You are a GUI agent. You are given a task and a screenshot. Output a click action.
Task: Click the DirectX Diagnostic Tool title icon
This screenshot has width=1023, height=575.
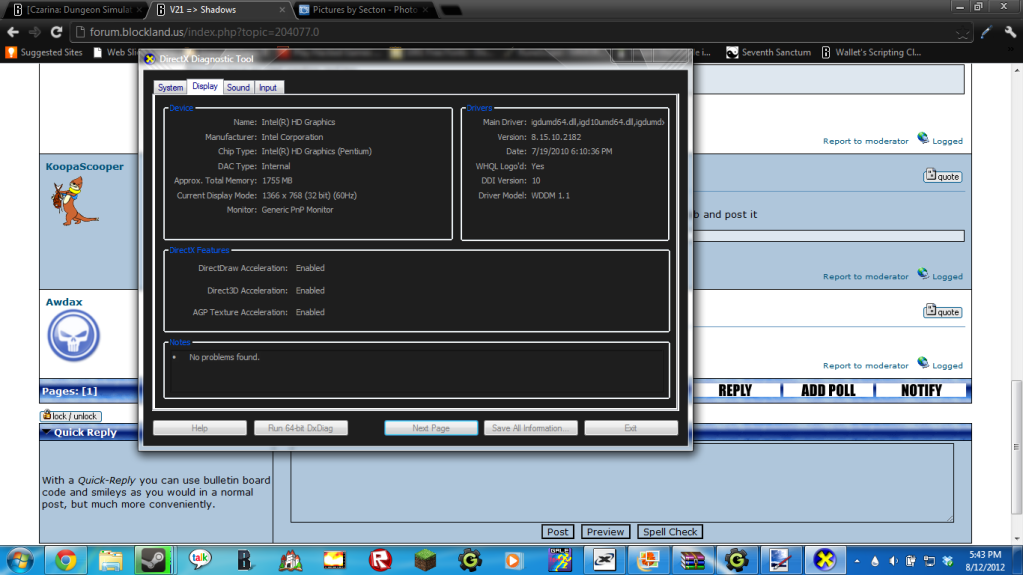point(149,59)
